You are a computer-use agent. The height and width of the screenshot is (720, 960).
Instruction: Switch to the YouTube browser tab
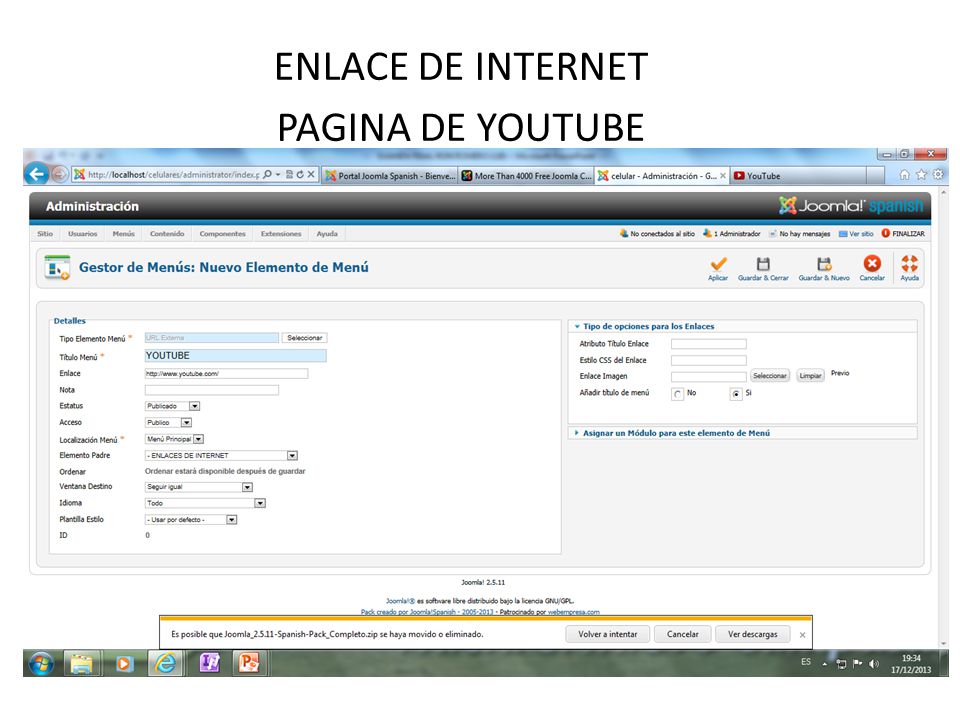(x=799, y=176)
